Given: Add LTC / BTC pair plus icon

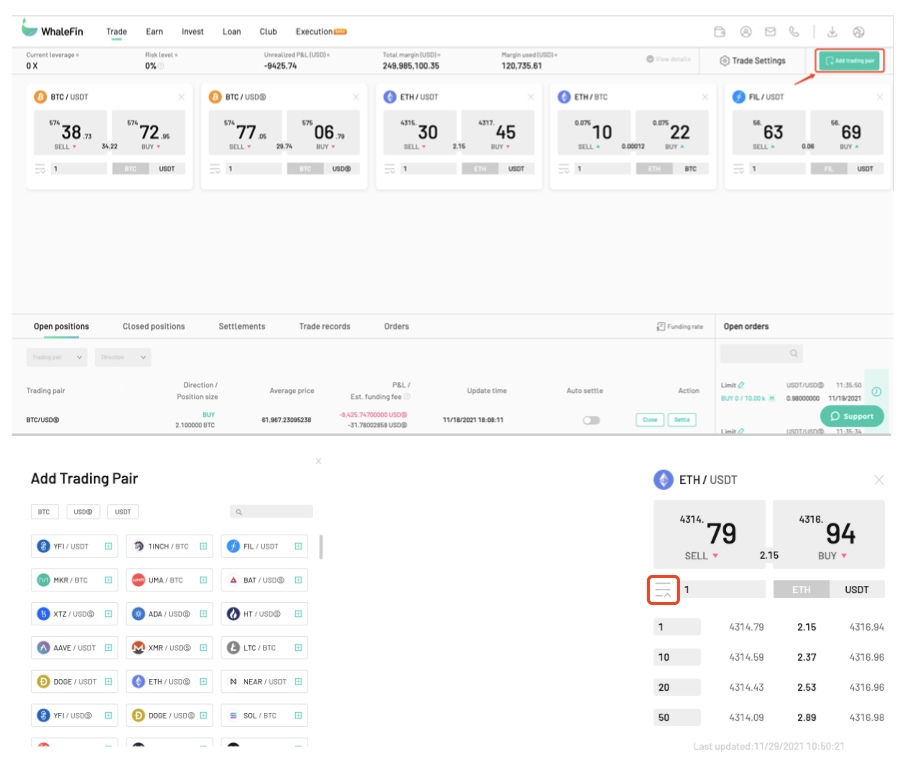Looking at the screenshot, I should click(x=298, y=648).
